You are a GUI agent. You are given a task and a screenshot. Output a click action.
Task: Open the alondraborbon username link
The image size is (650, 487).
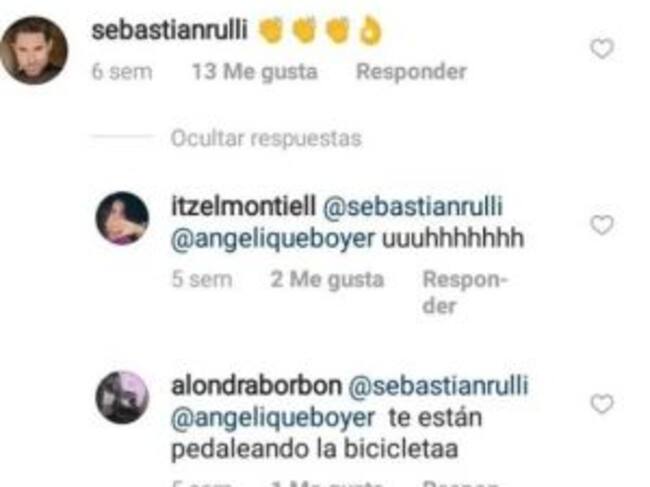[x=257, y=385]
